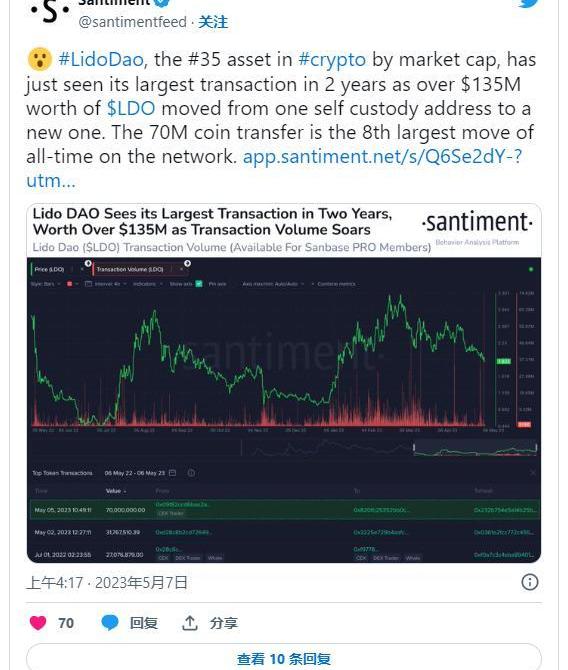Click the calendar icon beside date range
The height and width of the screenshot is (670, 568).
(x=172, y=473)
